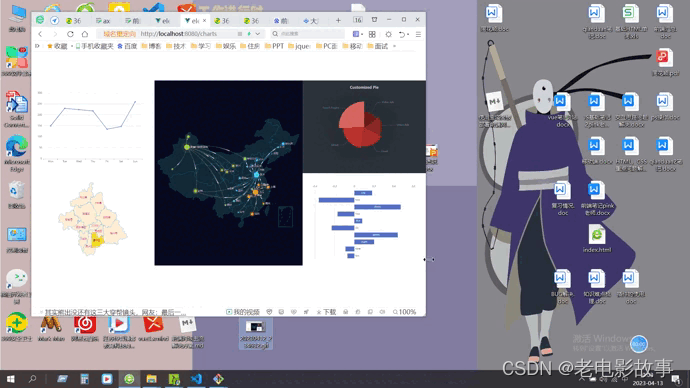This screenshot has width=690, height=388.
Task: Open the green WPS spreadsheet file on desktop
Action: (630, 22)
